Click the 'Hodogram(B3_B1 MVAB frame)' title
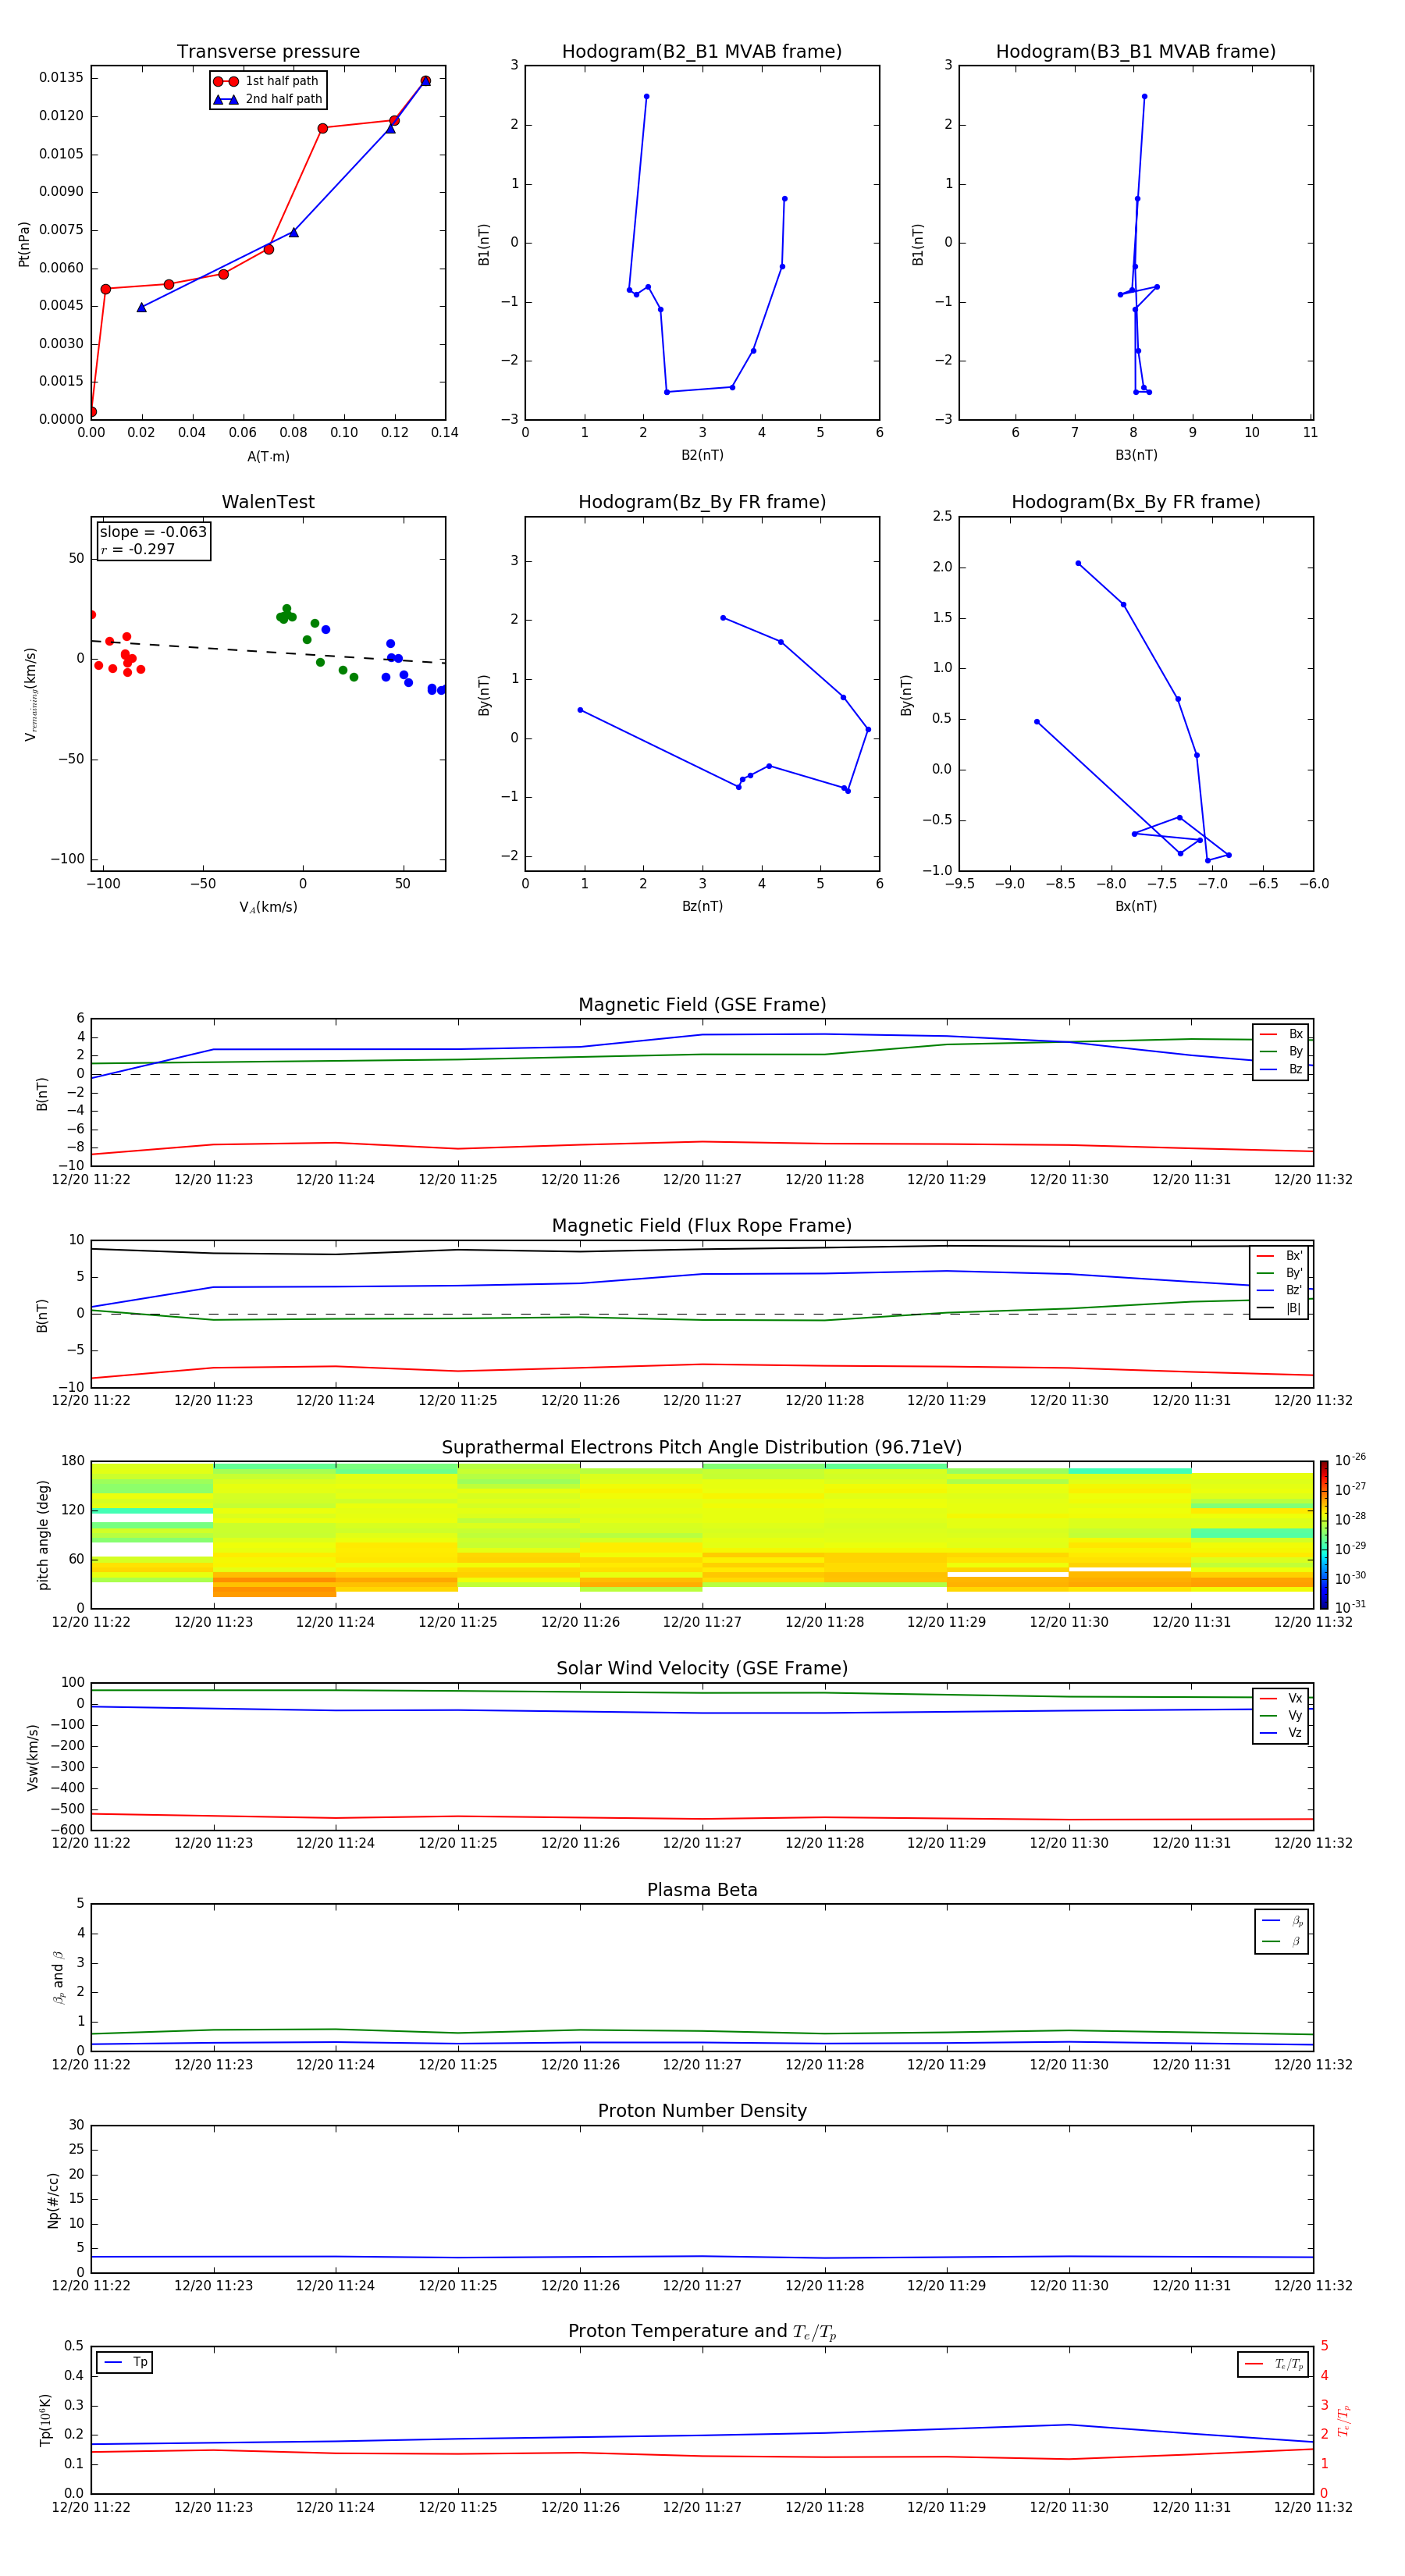This screenshot has width=1405, height=2576. pos(1136,52)
